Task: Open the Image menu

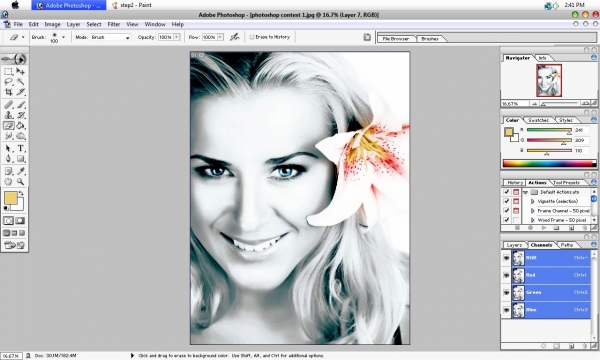Action: (x=52, y=24)
